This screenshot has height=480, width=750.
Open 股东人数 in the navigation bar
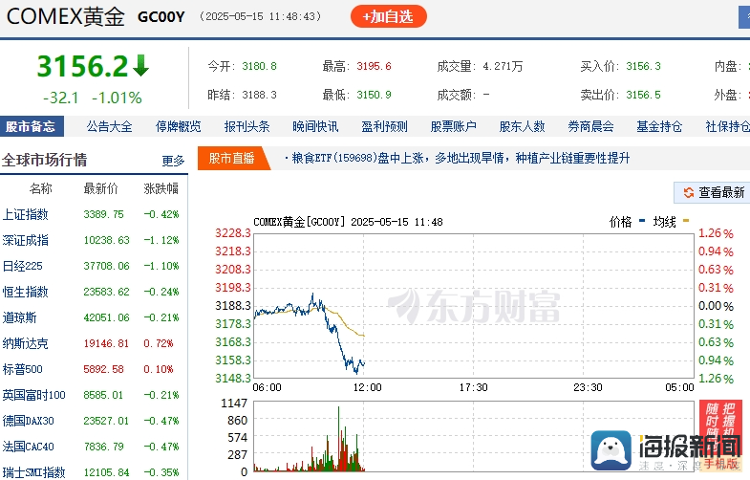point(522,127)
